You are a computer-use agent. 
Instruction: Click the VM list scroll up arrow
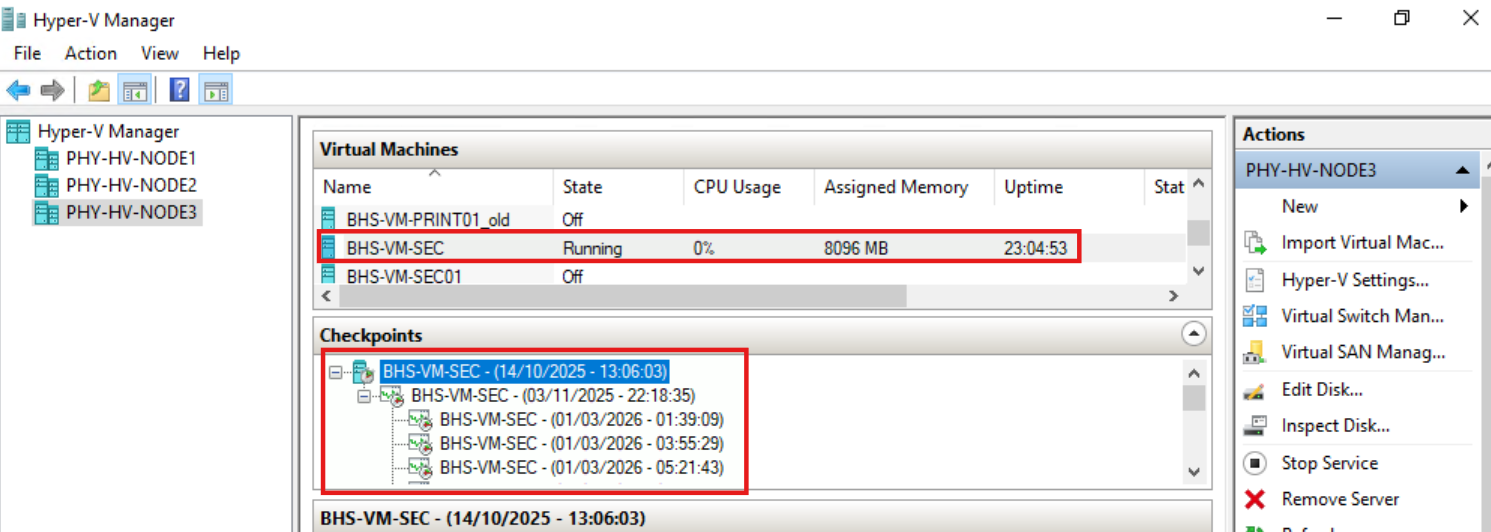tap(1198, 186)
